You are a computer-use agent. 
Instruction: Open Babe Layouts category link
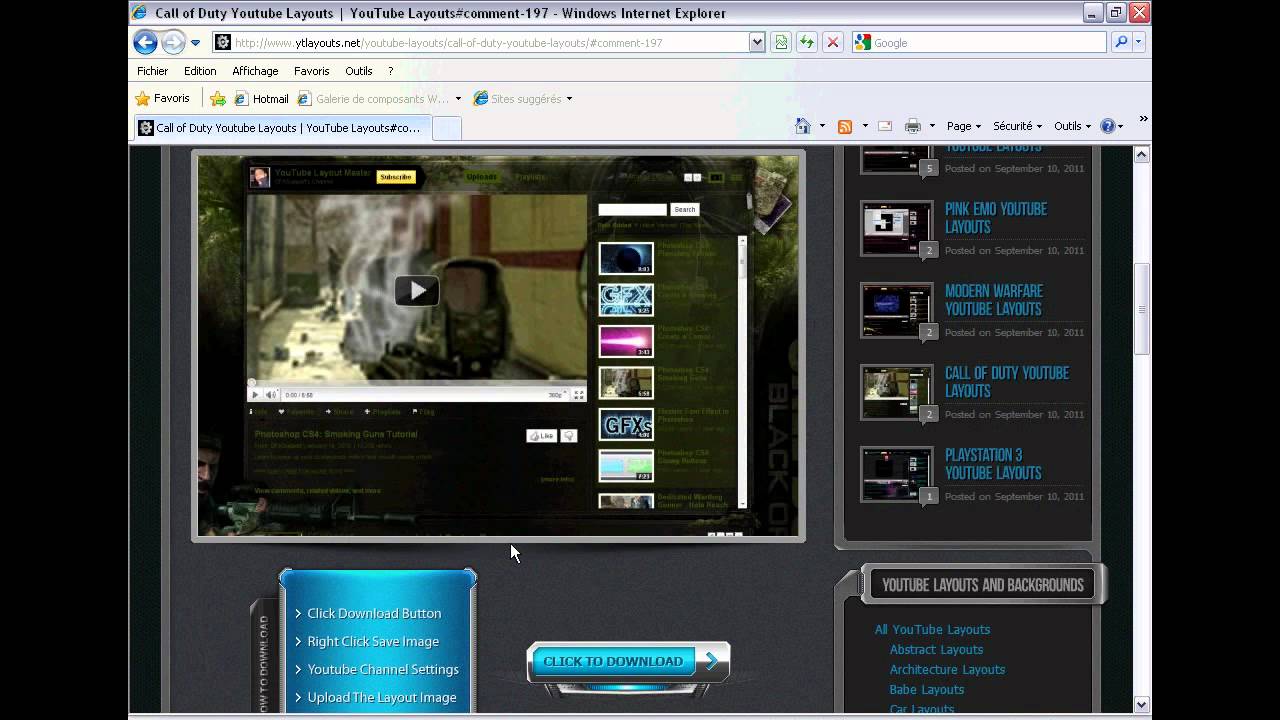[927, 689]
